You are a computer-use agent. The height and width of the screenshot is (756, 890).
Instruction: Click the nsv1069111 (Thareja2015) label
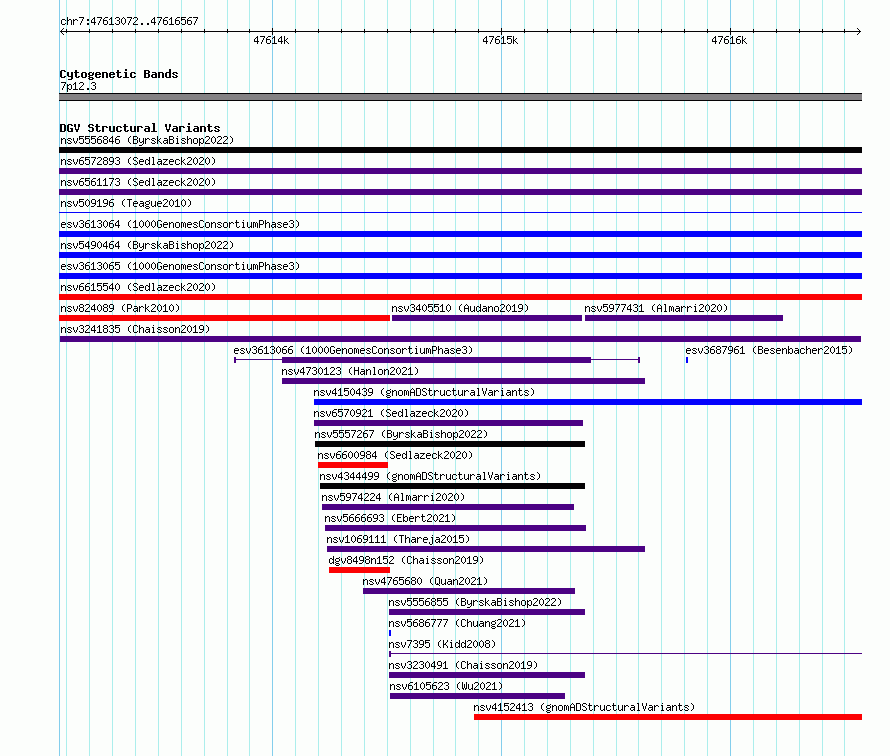(398, 539)
